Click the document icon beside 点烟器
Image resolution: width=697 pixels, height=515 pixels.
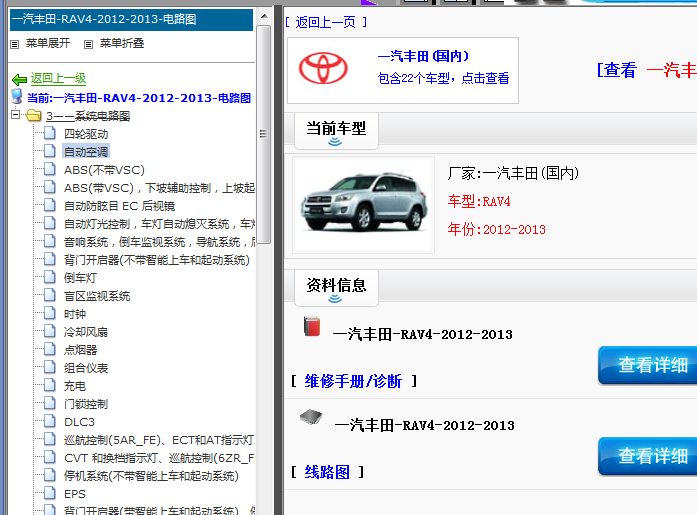point(50,349)
